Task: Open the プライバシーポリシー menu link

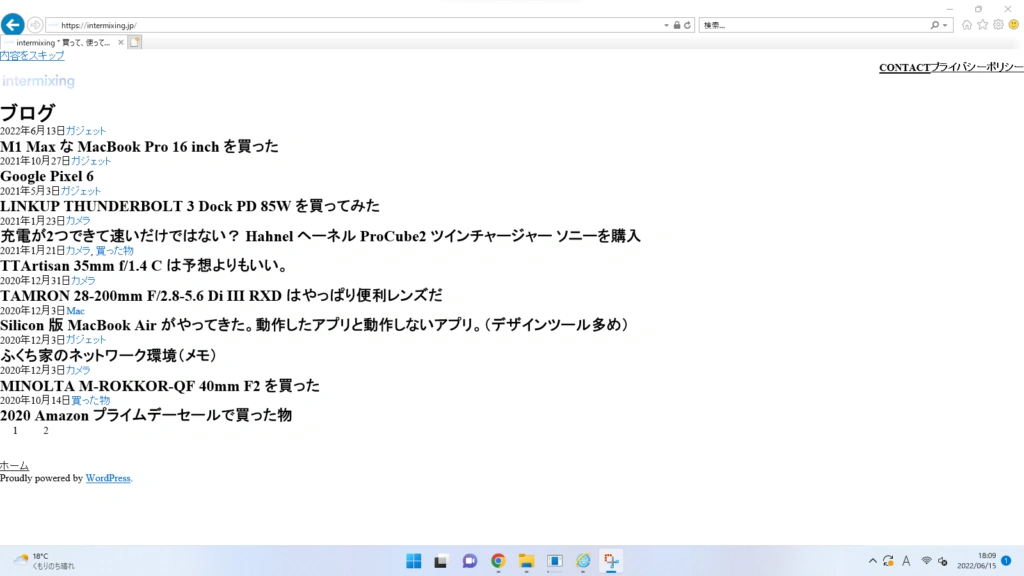Action: (x=977, y=67)
